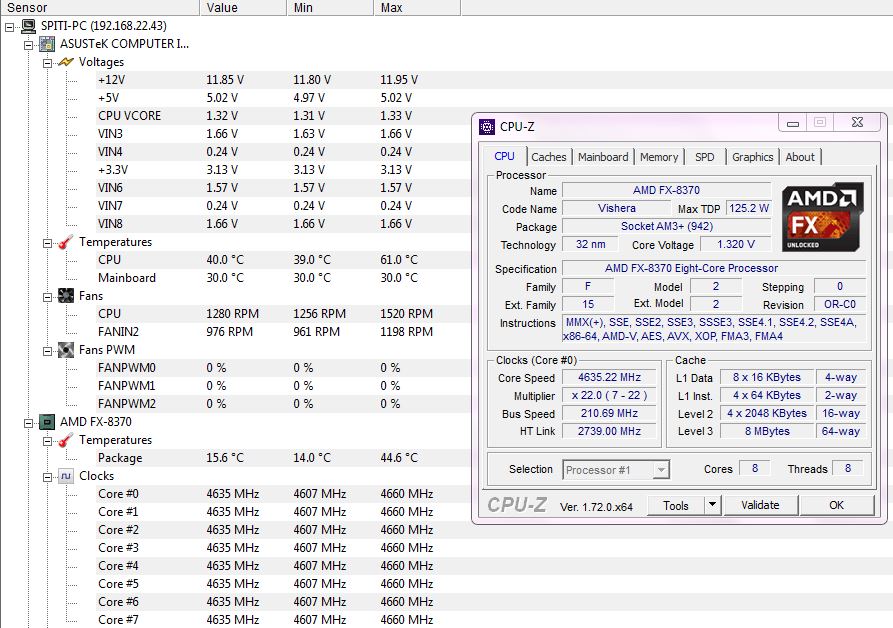Select the +12V voltage row
This screenshot has width=893, height=628.
[x=283, y=80]
